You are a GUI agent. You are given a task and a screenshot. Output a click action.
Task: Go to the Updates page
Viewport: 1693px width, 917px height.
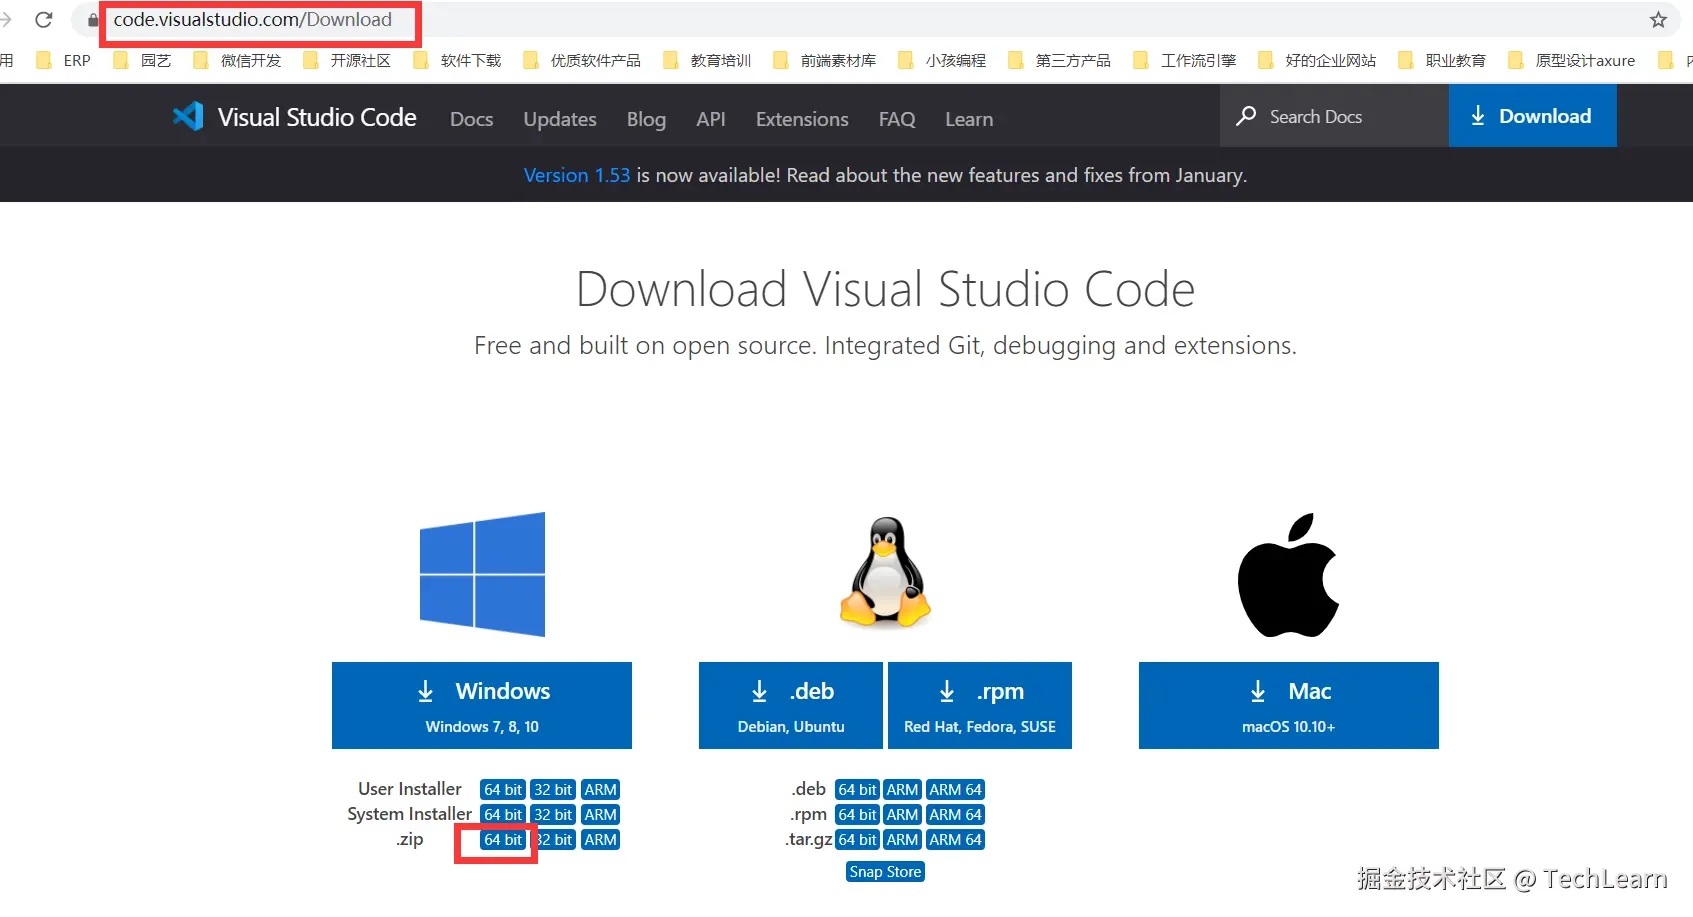pos(560,119)
